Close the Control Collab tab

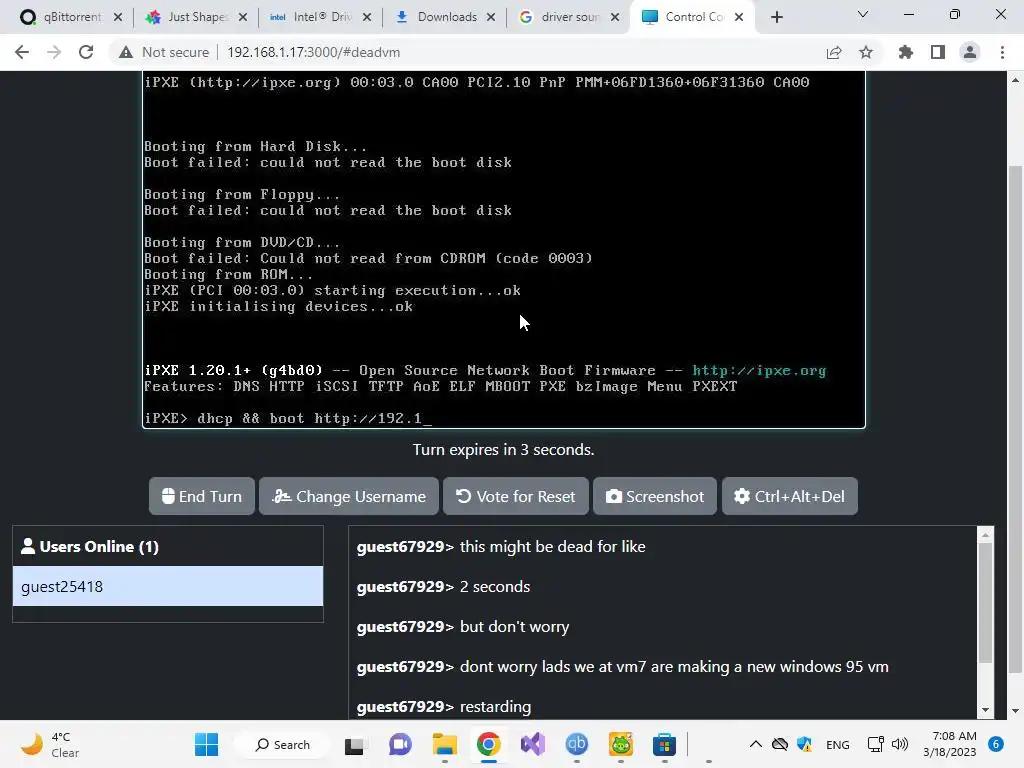pos(739,17)
